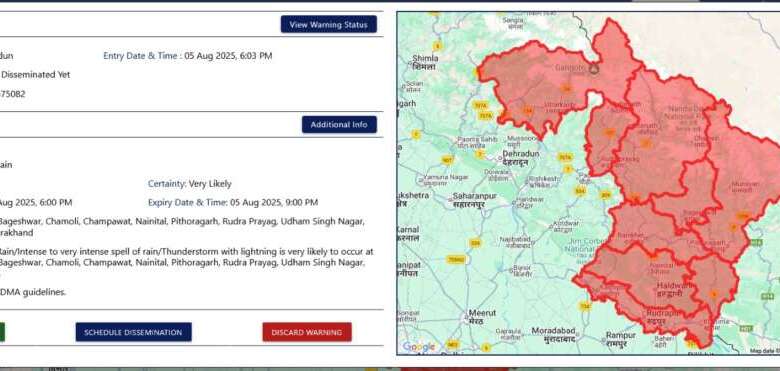
Task: Click the Map data link on map
Action: click(x=765, y=351)
